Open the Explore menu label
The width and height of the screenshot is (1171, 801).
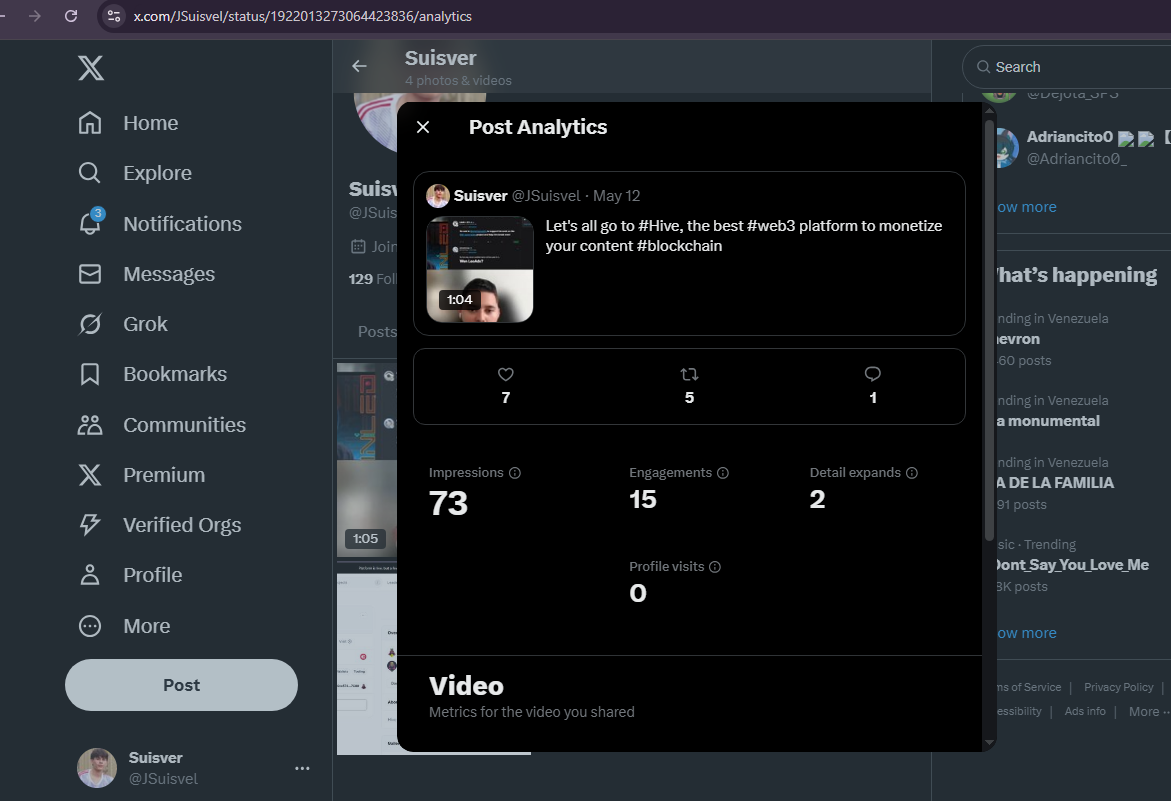[158, 173]
